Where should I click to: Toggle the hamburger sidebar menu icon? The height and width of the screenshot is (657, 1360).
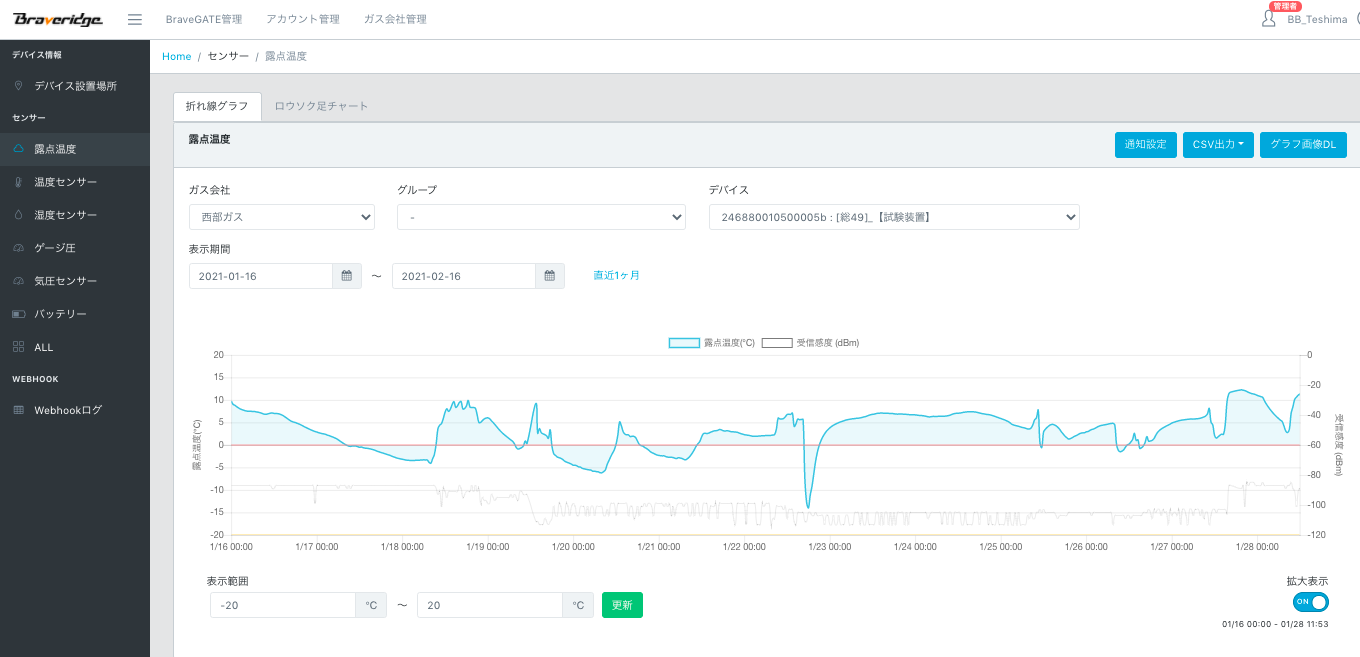pyautogui.click(x=135, y=19)
